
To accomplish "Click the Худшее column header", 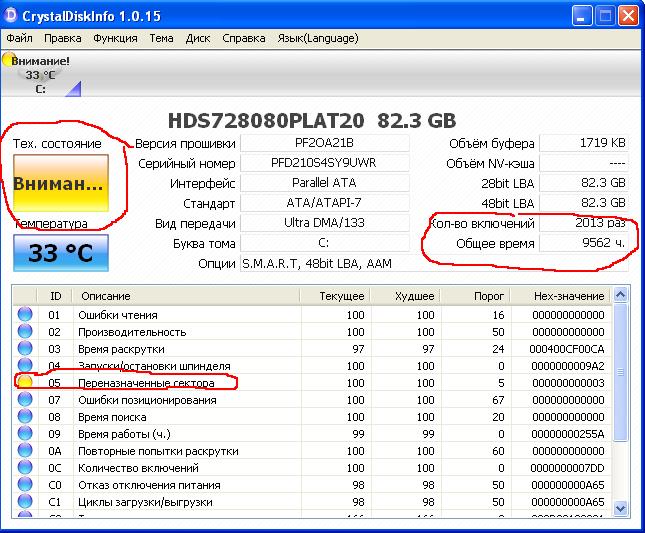I will pyautogui.click(x=406, y=296).
